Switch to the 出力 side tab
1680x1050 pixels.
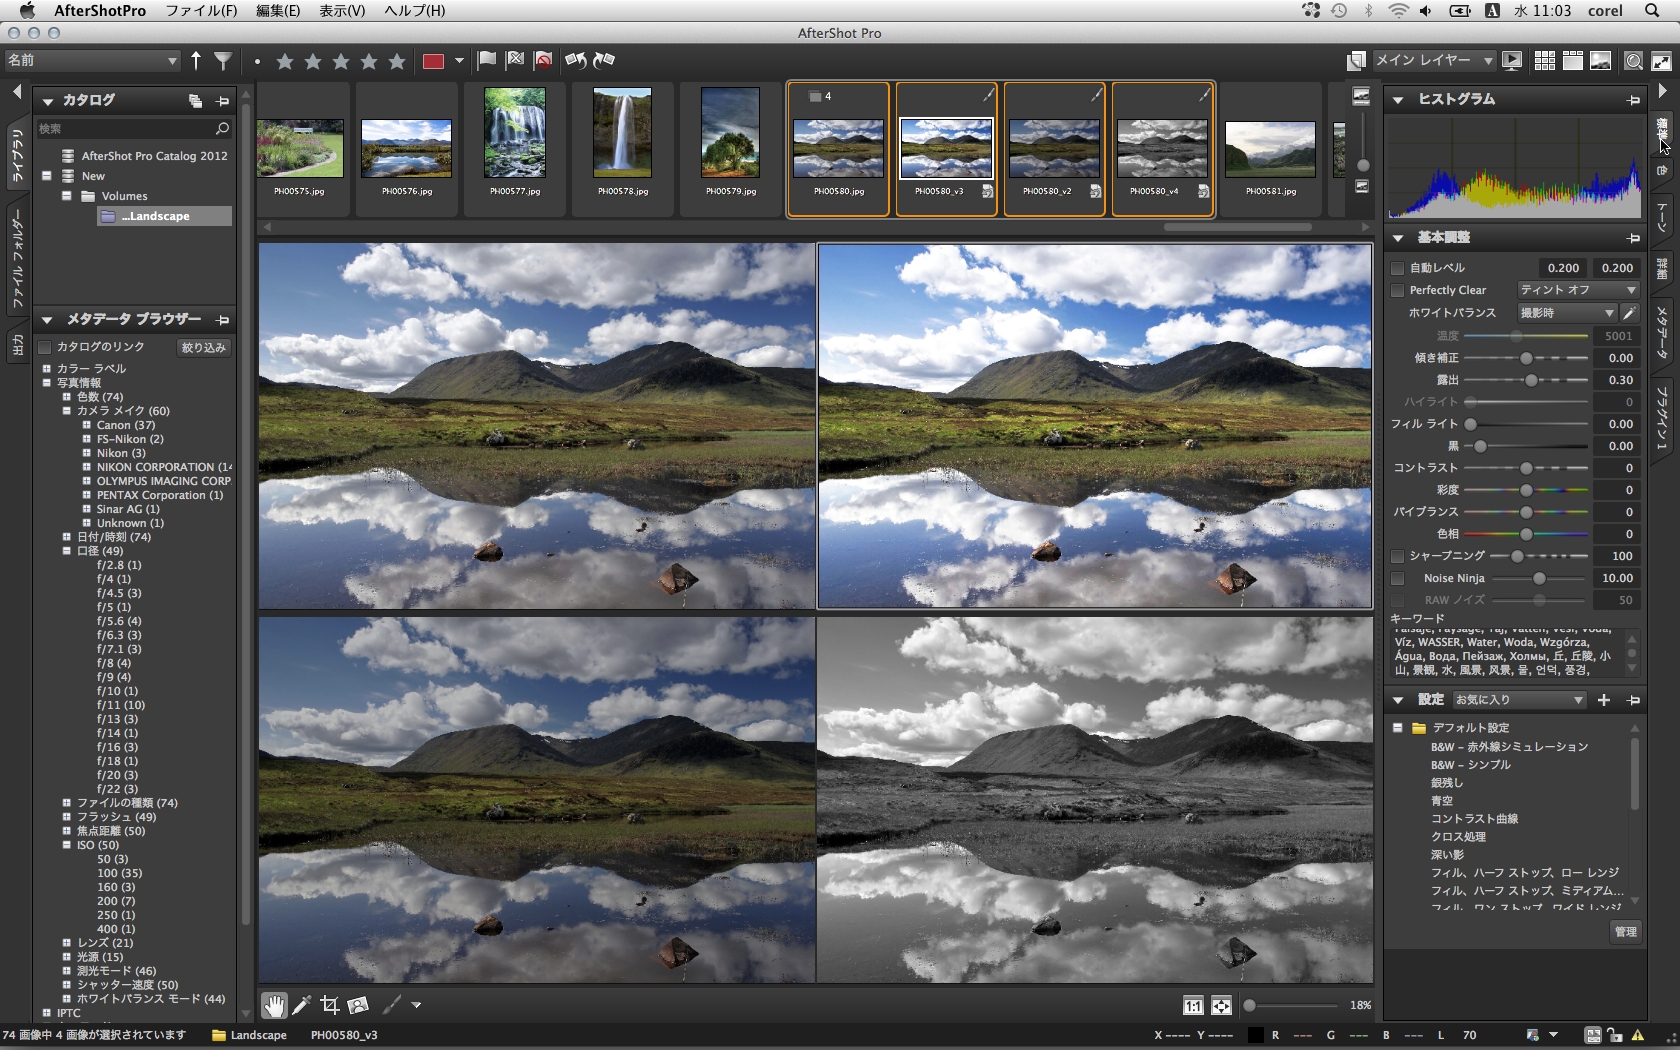17,346
